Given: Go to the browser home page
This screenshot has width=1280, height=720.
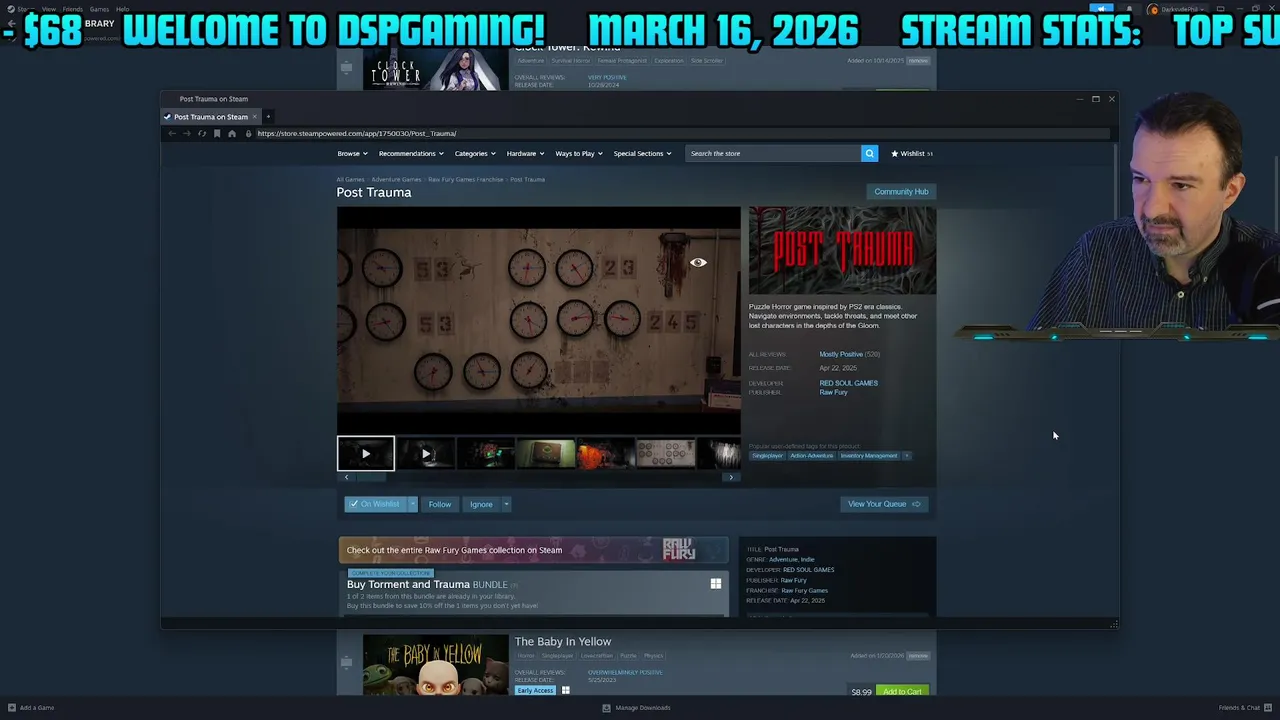Looking at the screenshot, I should coord(232,133).
